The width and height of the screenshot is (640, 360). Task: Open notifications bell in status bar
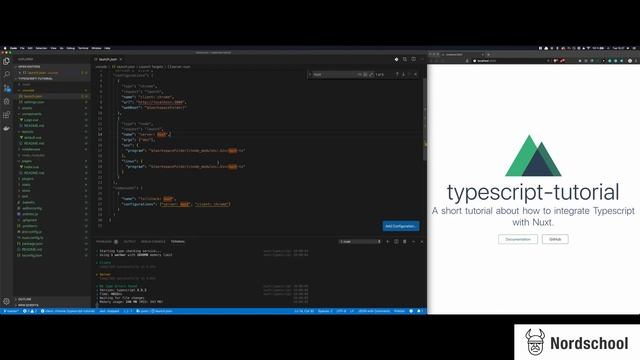[419, 311]
